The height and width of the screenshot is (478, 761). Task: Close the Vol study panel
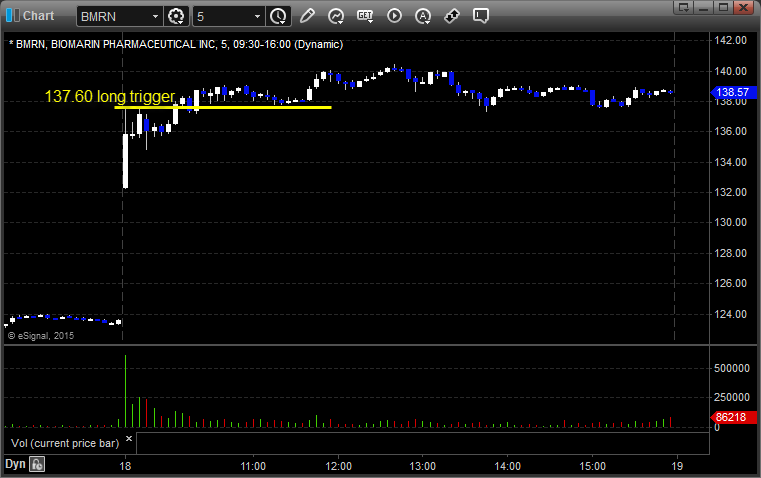pyautogui.click(x=129, y=439)
